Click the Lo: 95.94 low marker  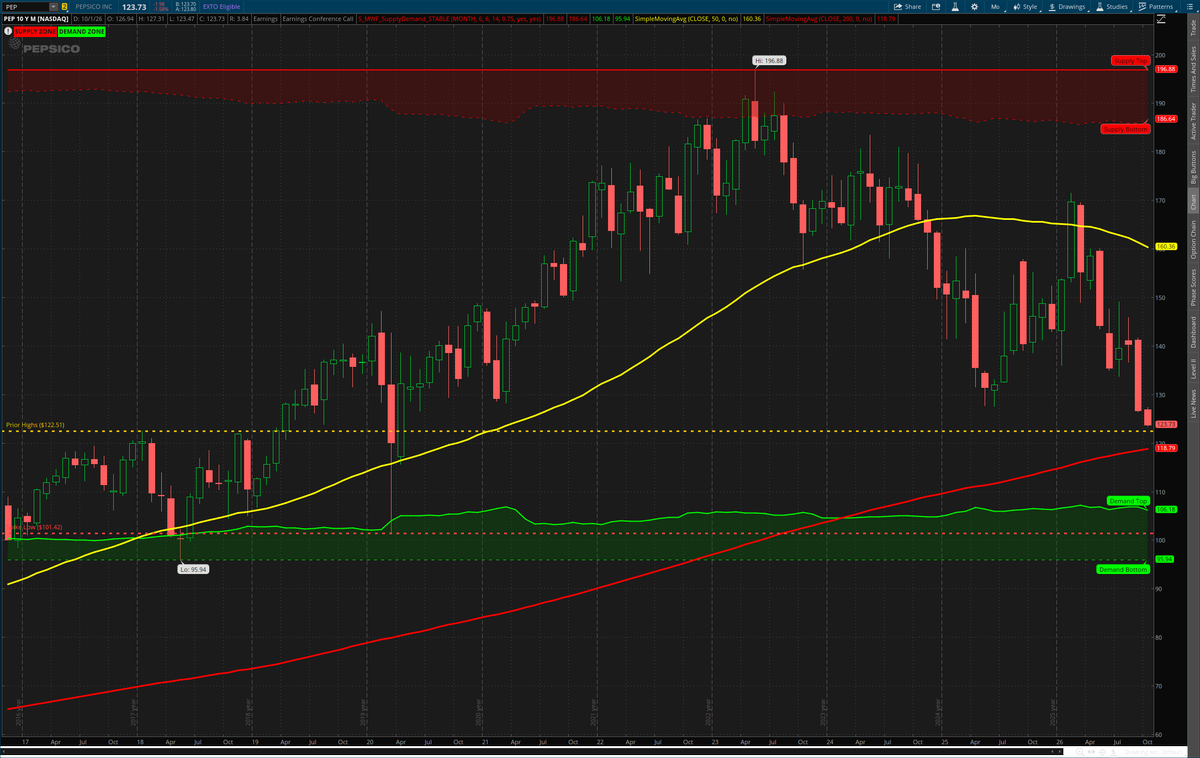point(191,568)
